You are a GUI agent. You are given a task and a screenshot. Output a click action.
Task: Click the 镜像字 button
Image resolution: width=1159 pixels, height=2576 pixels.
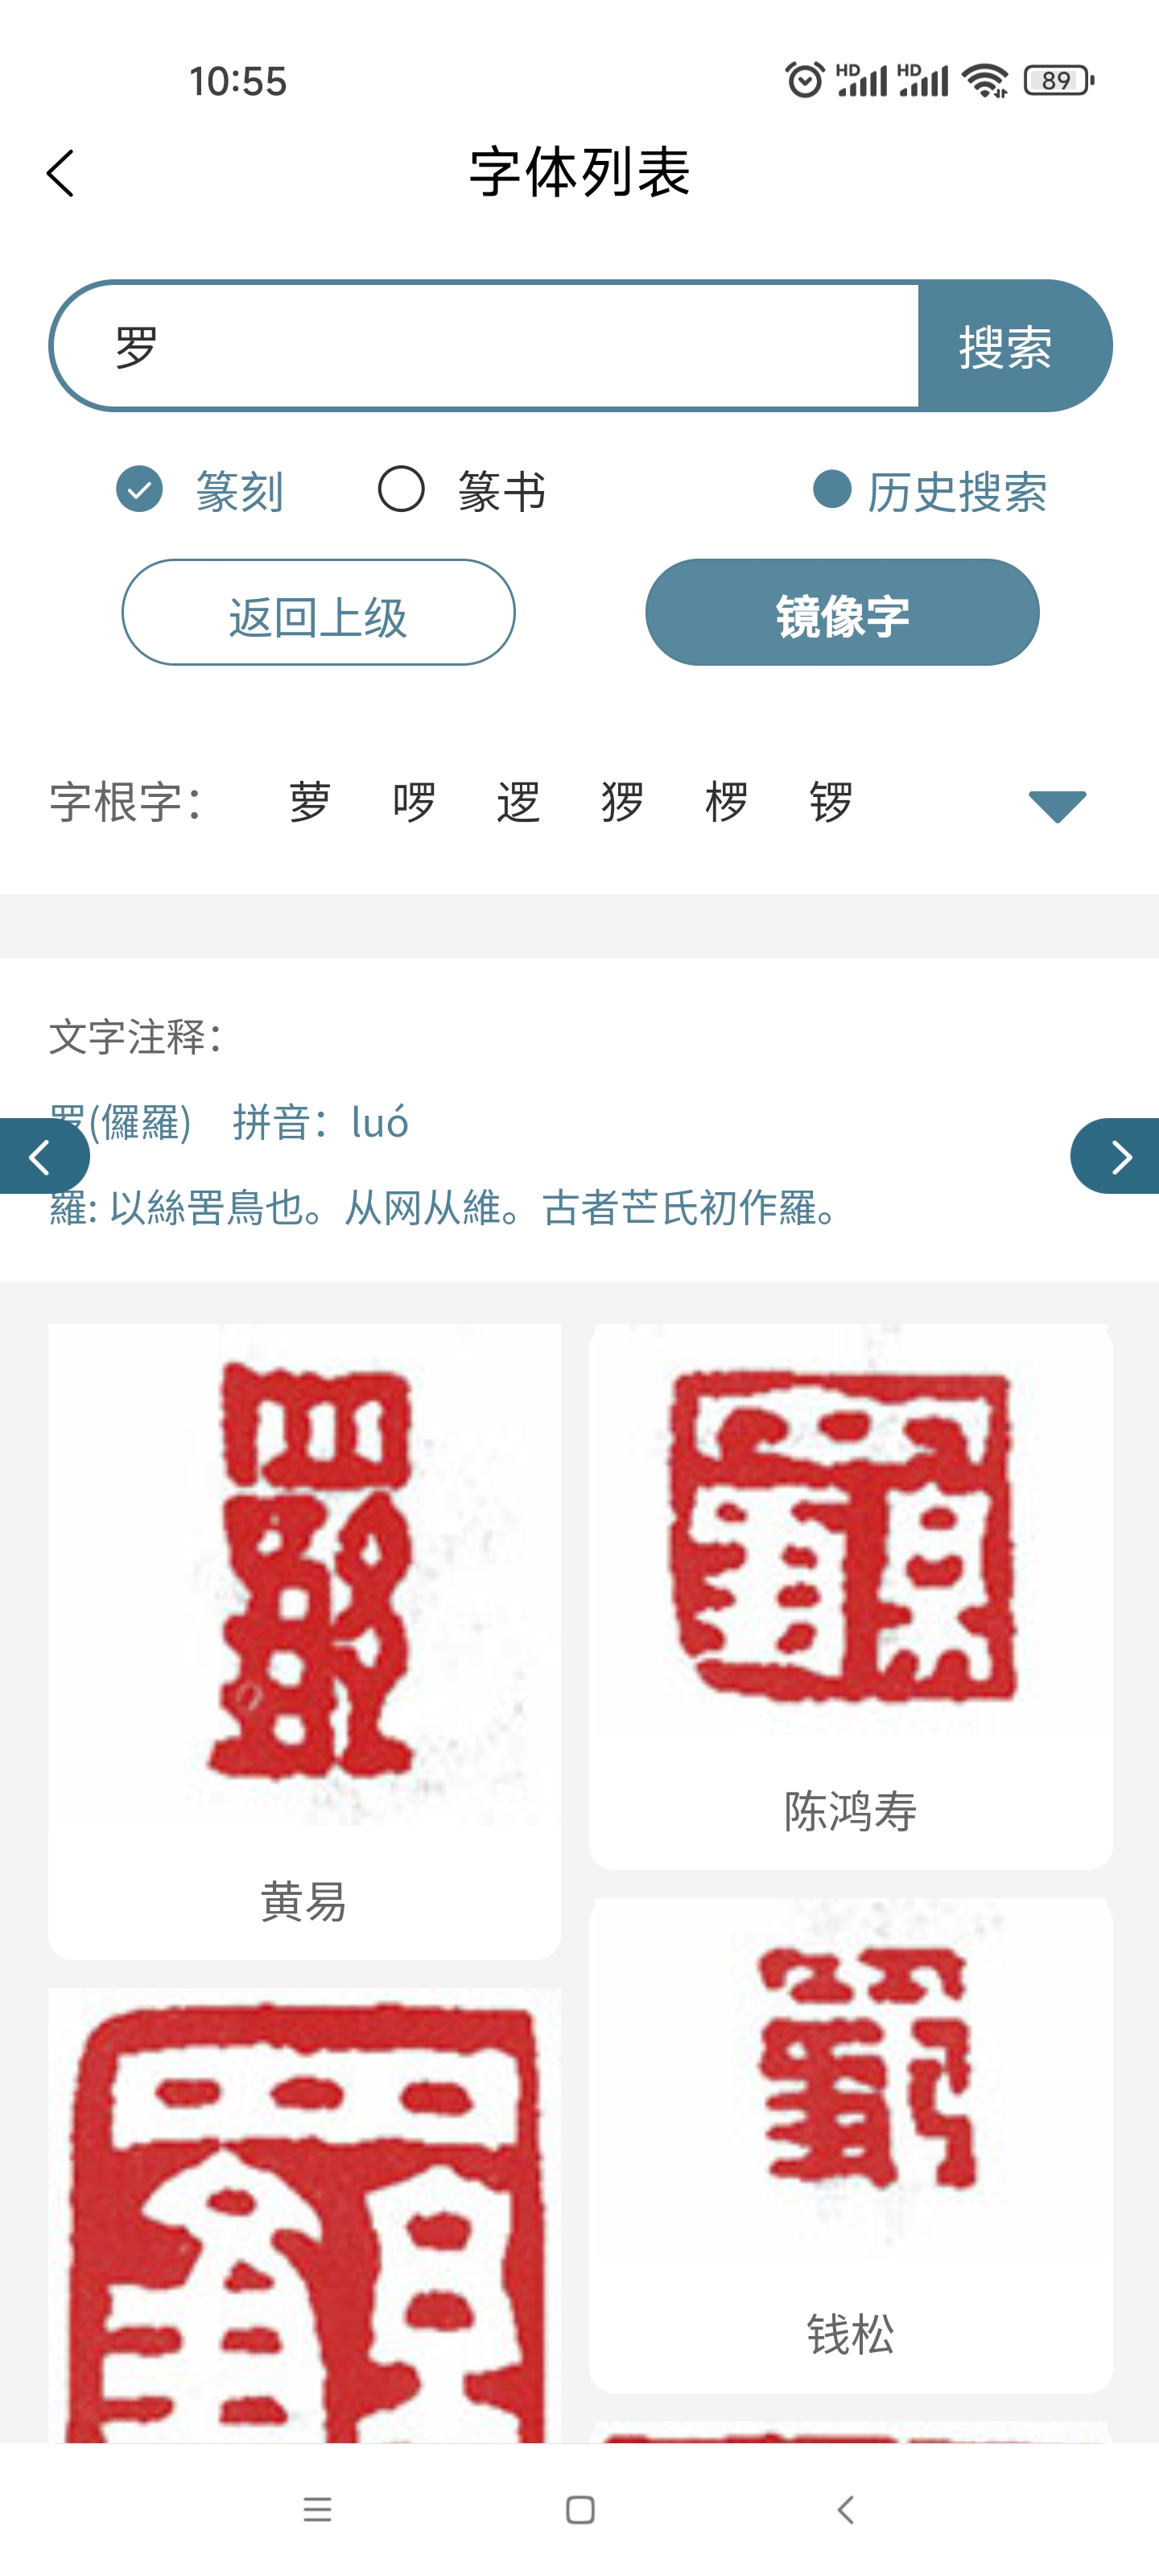click(842, 612)
